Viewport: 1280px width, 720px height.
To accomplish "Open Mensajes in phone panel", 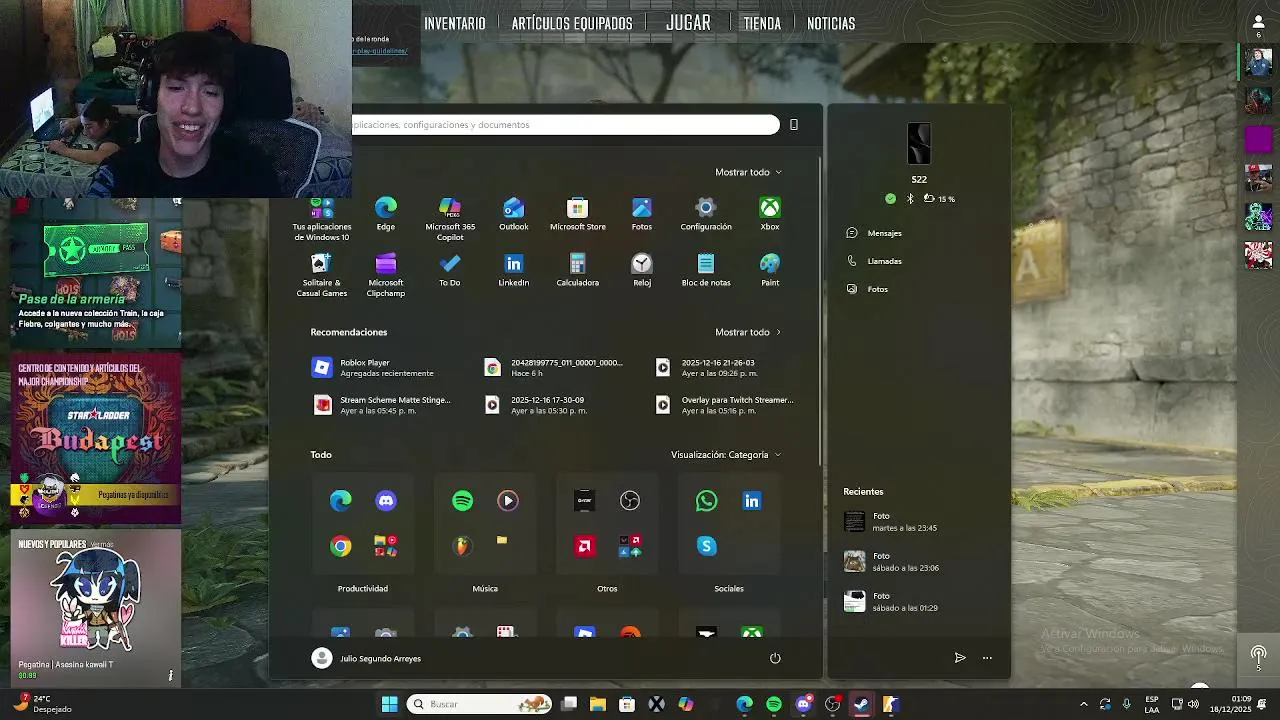I will [x=874, y=233].
